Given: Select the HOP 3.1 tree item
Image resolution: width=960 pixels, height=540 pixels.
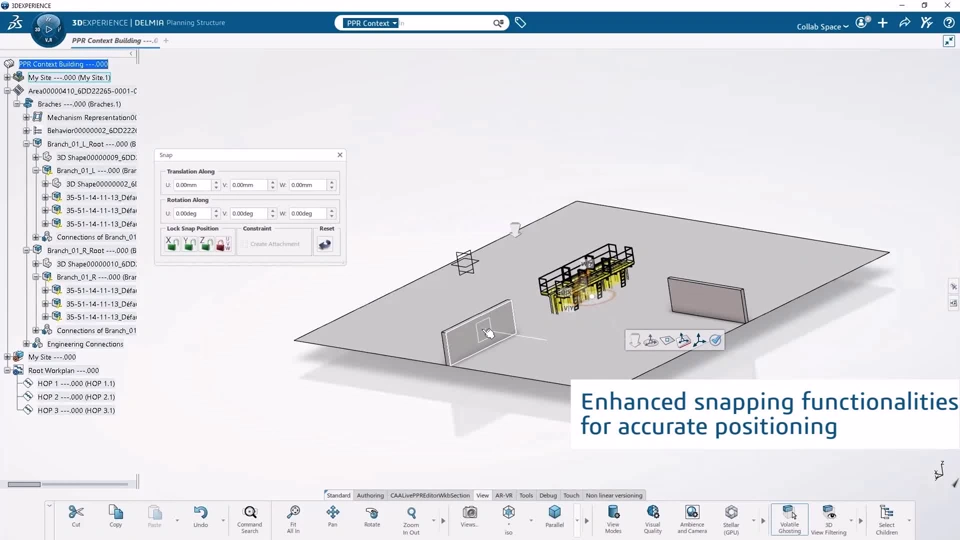Looking at the screenshot, I should click(76, 410).
